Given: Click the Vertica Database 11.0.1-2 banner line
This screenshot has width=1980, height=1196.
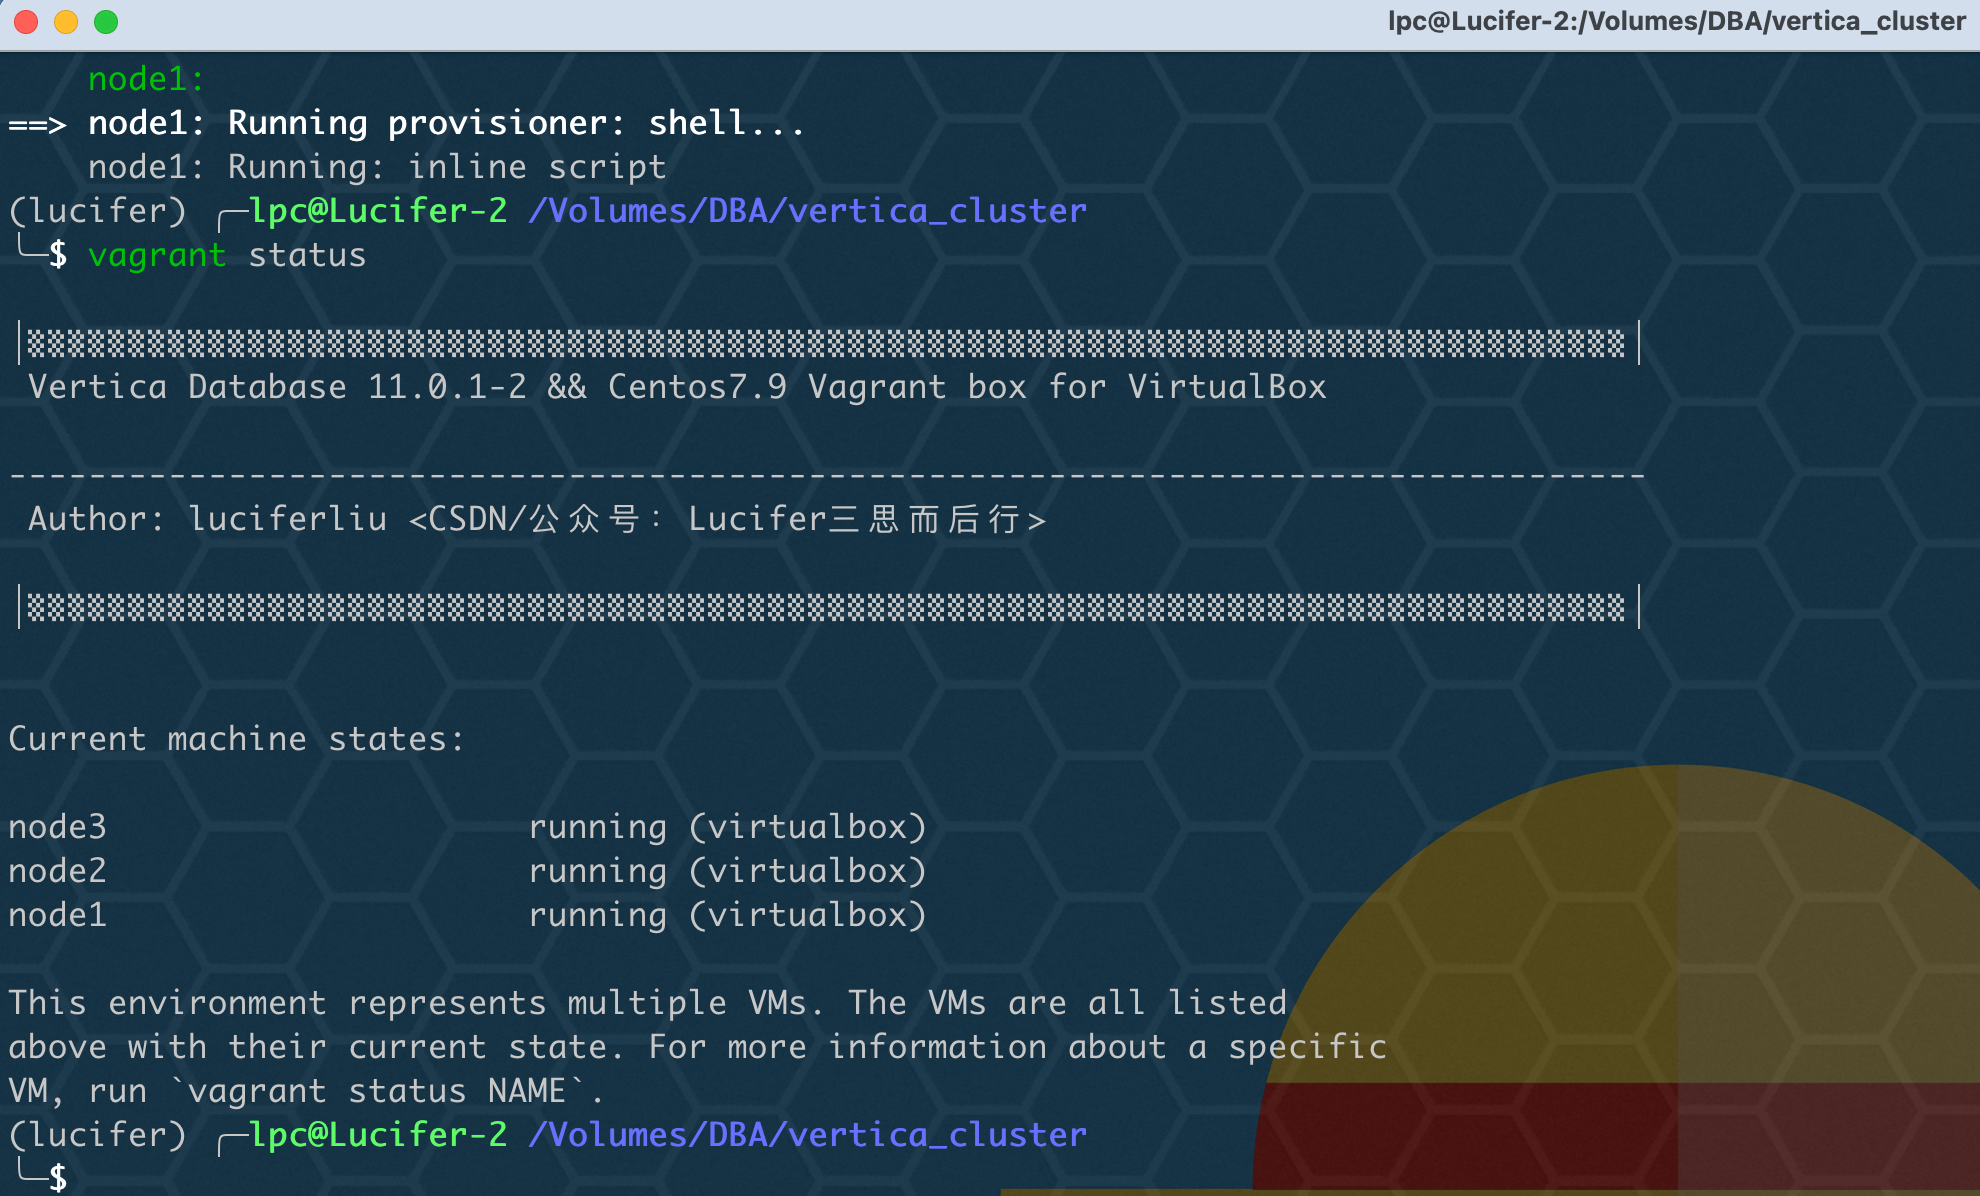Looking at the screenshot, I should [x=677, y=388].
